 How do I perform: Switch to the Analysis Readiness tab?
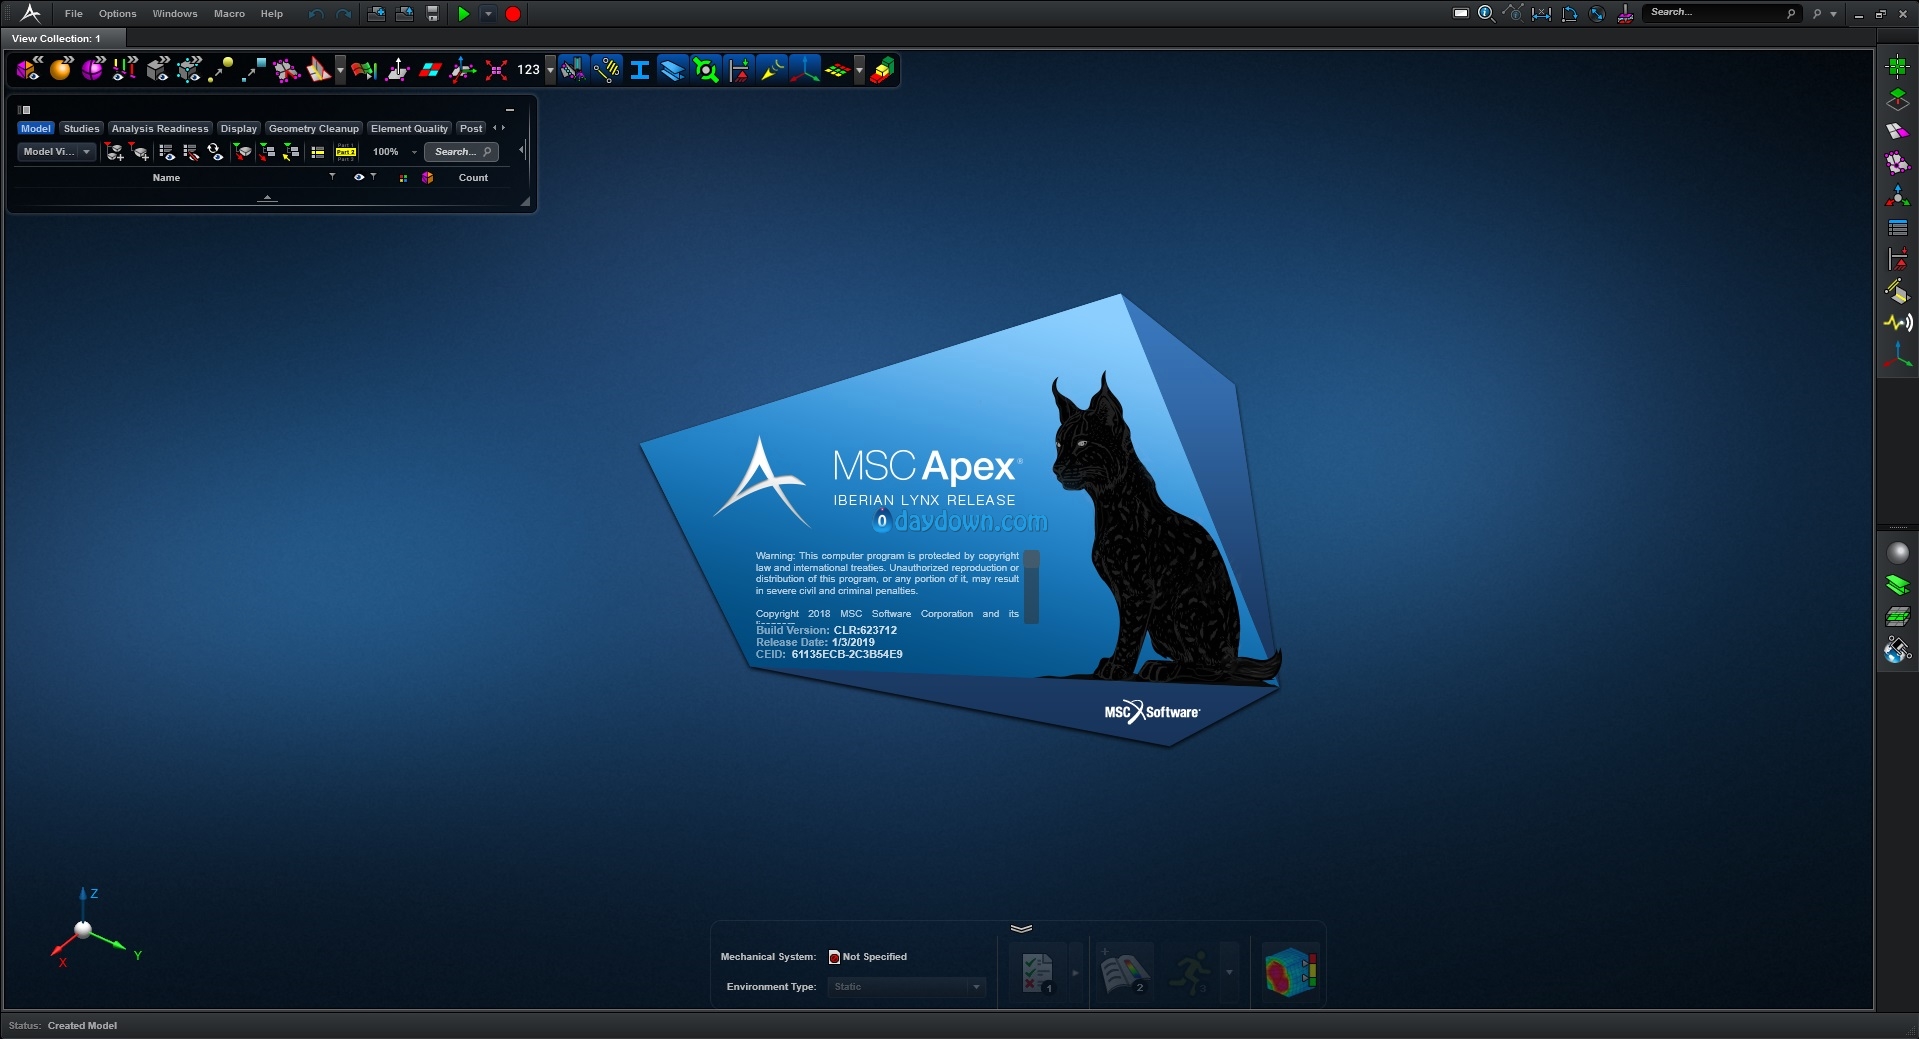point(160,128)
